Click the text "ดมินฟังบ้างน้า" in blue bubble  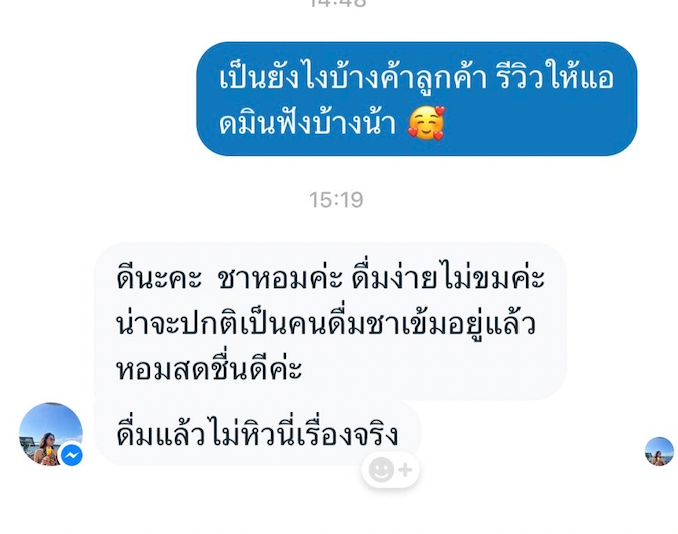click(x=307, y=124)
